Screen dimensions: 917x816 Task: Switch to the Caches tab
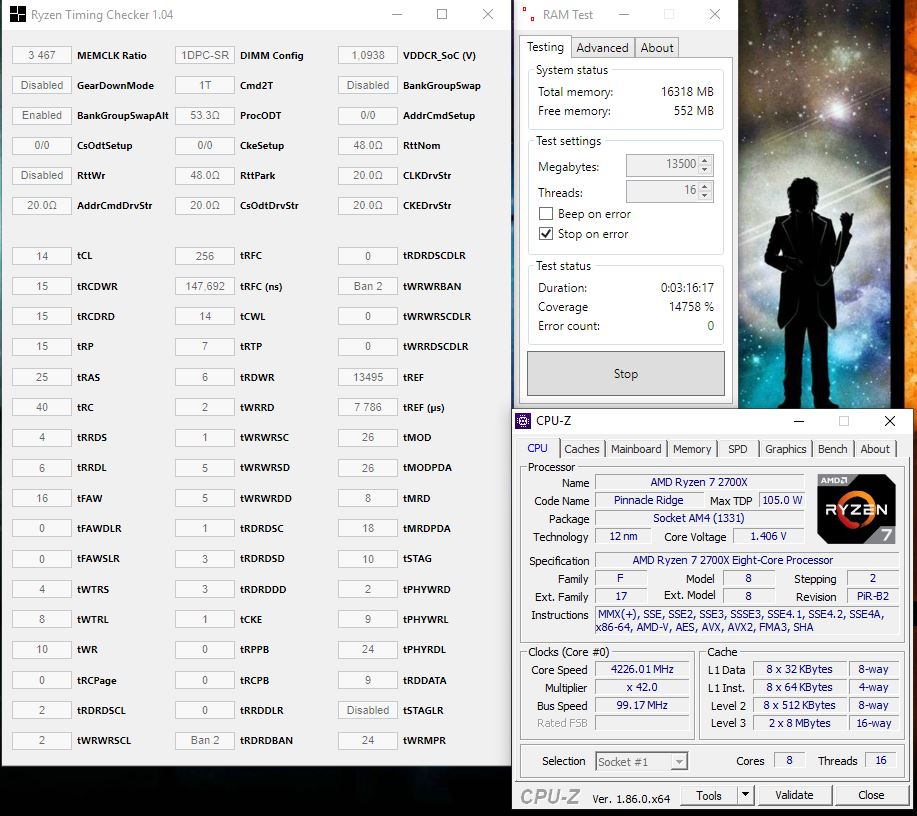[x=581, y=449]
